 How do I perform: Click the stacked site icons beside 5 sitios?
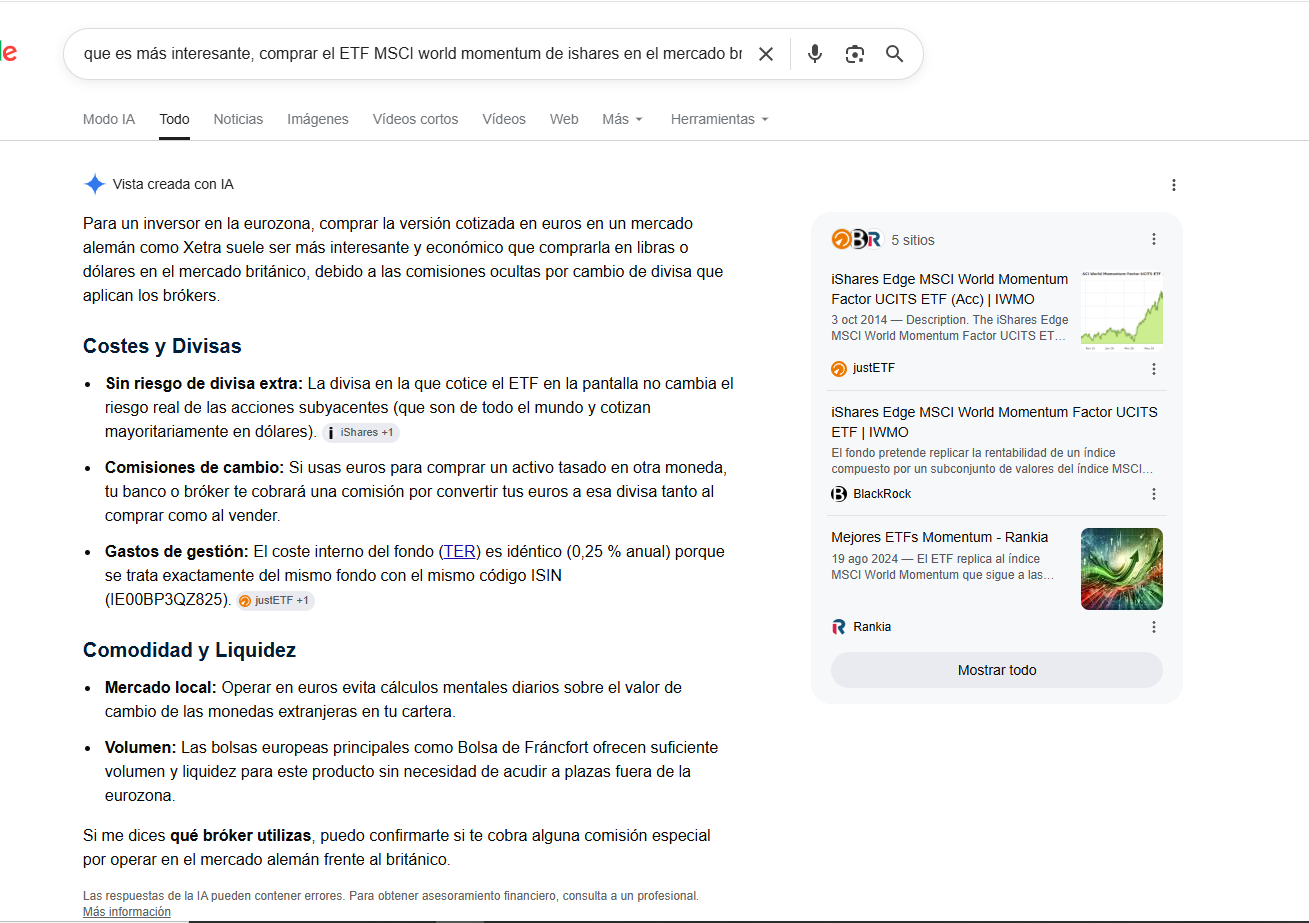pos(856,239)
